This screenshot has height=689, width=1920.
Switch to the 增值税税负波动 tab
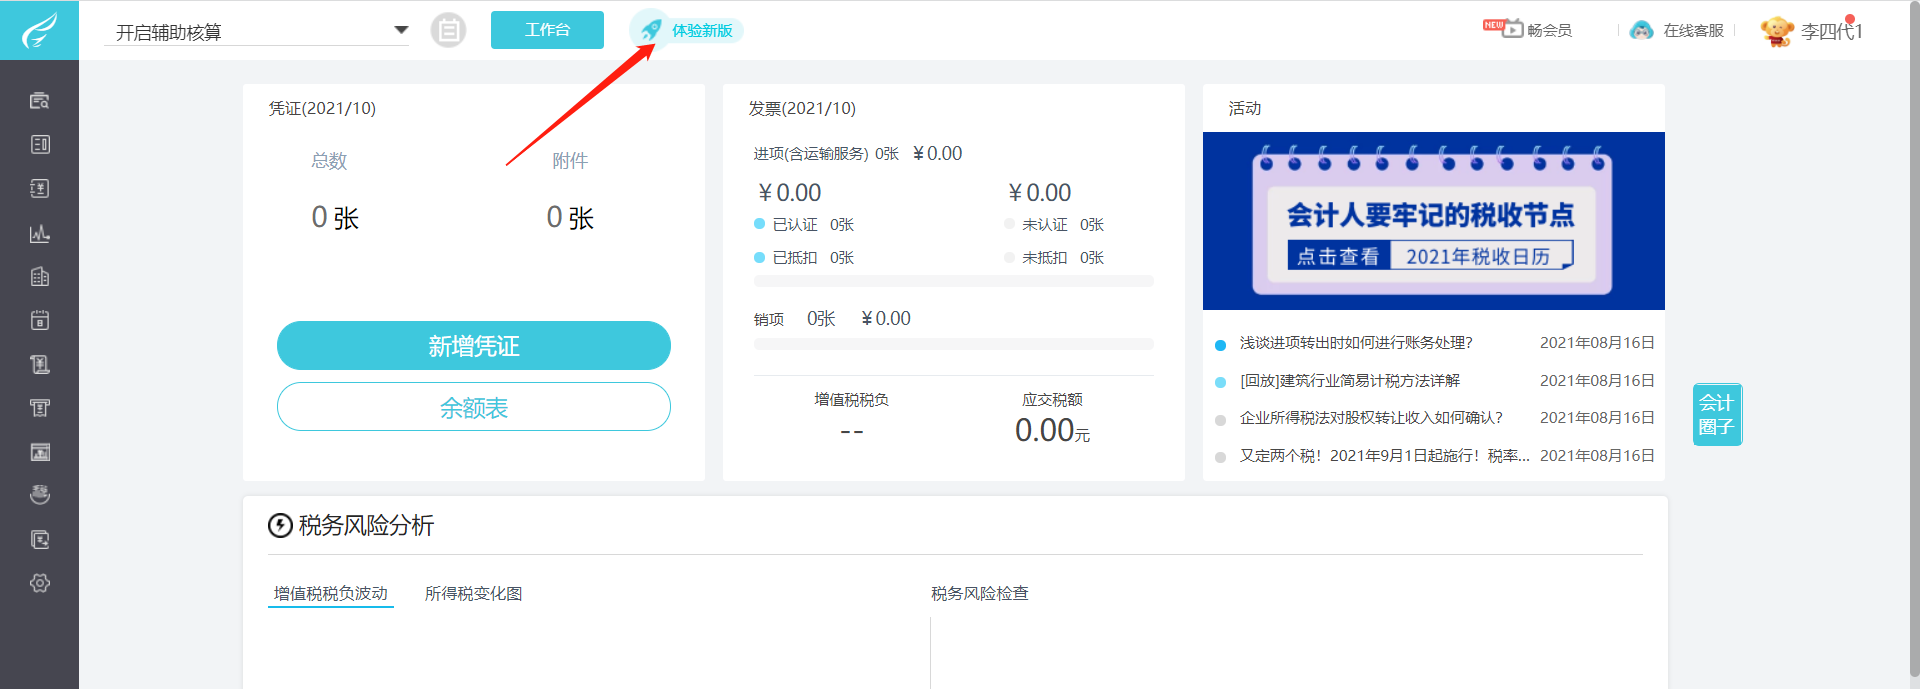click(x=331, y=594)
